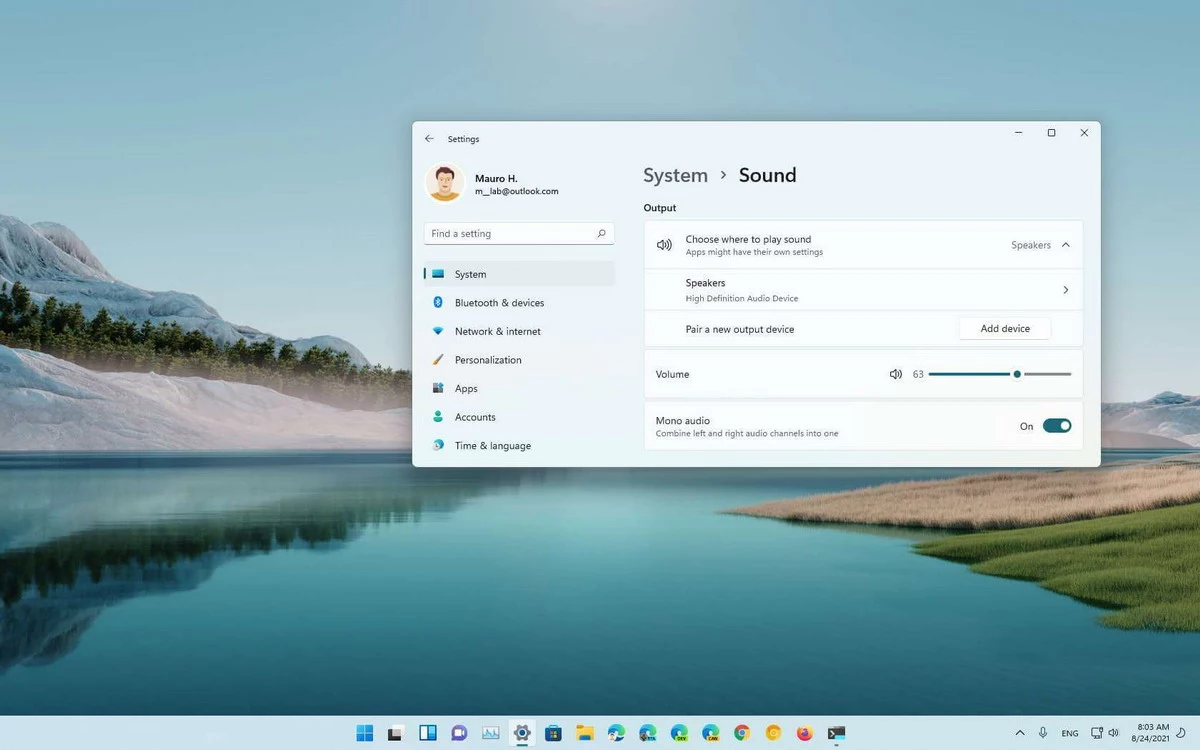Click the speaker icon next to Volume
The width and height of the screenshot is (1200, 750).
click(x=895, y=374)
